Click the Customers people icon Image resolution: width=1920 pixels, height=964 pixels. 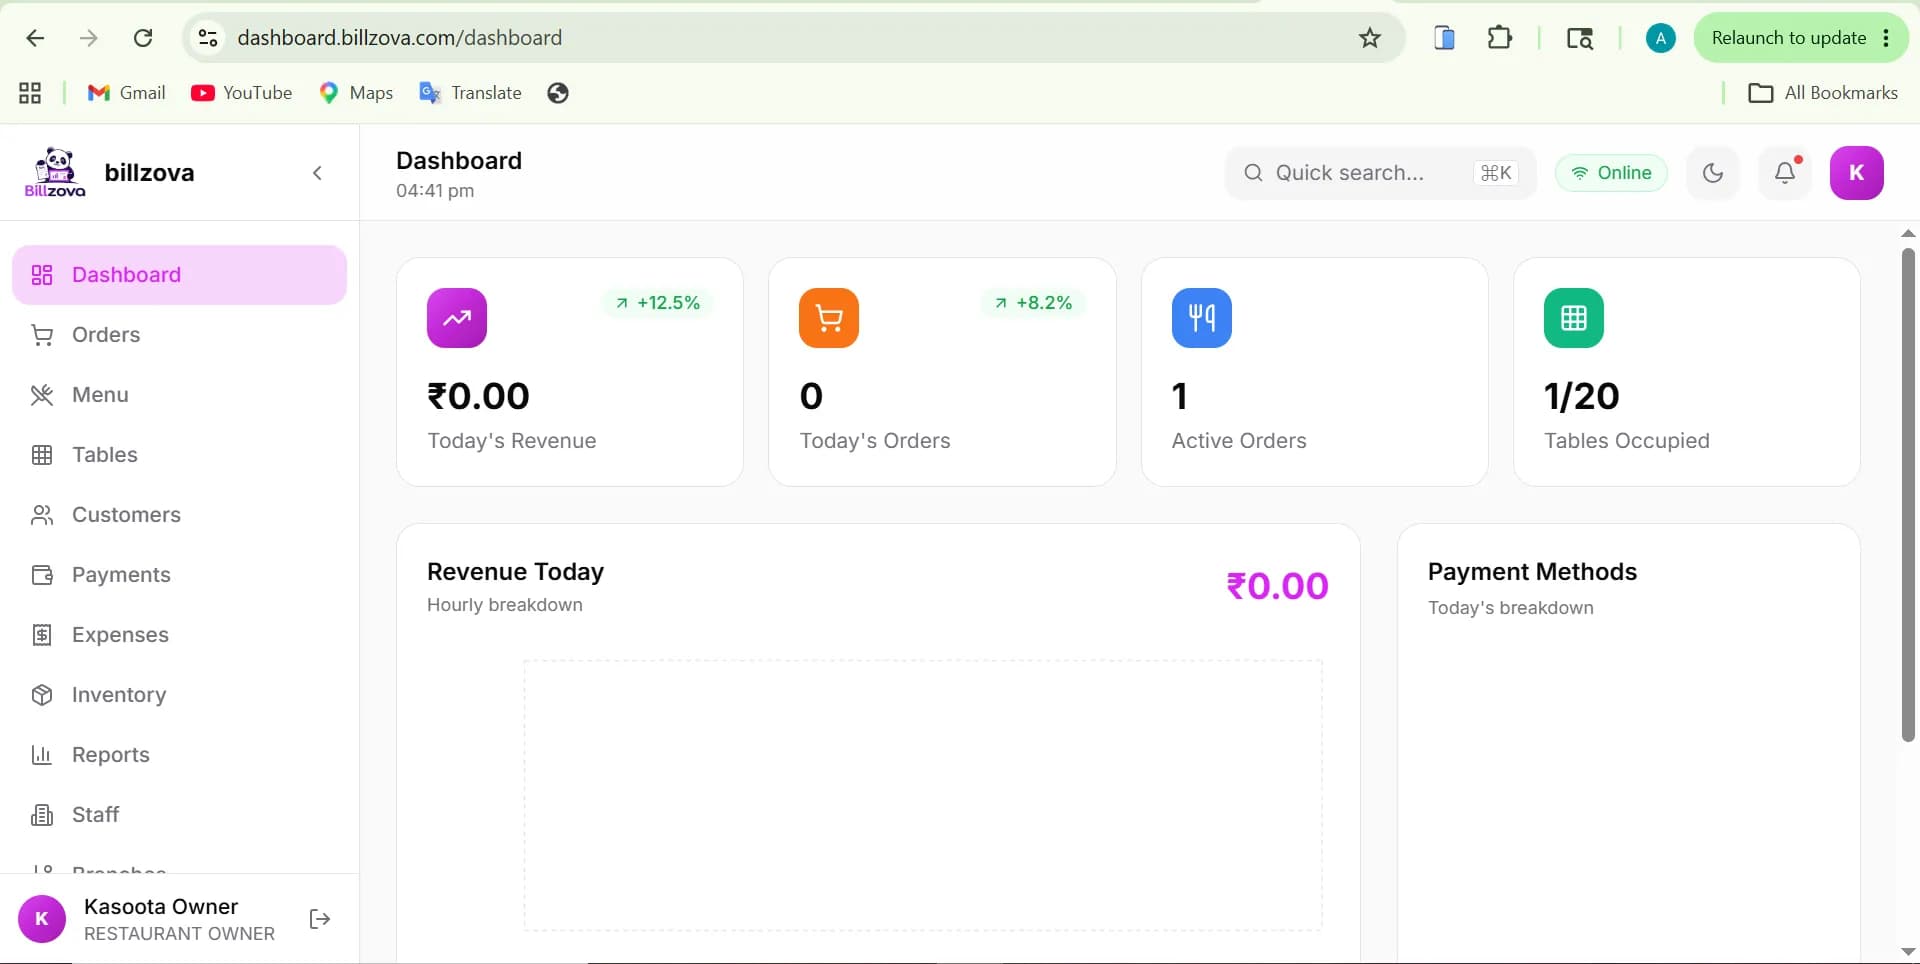tap(42, 515)
